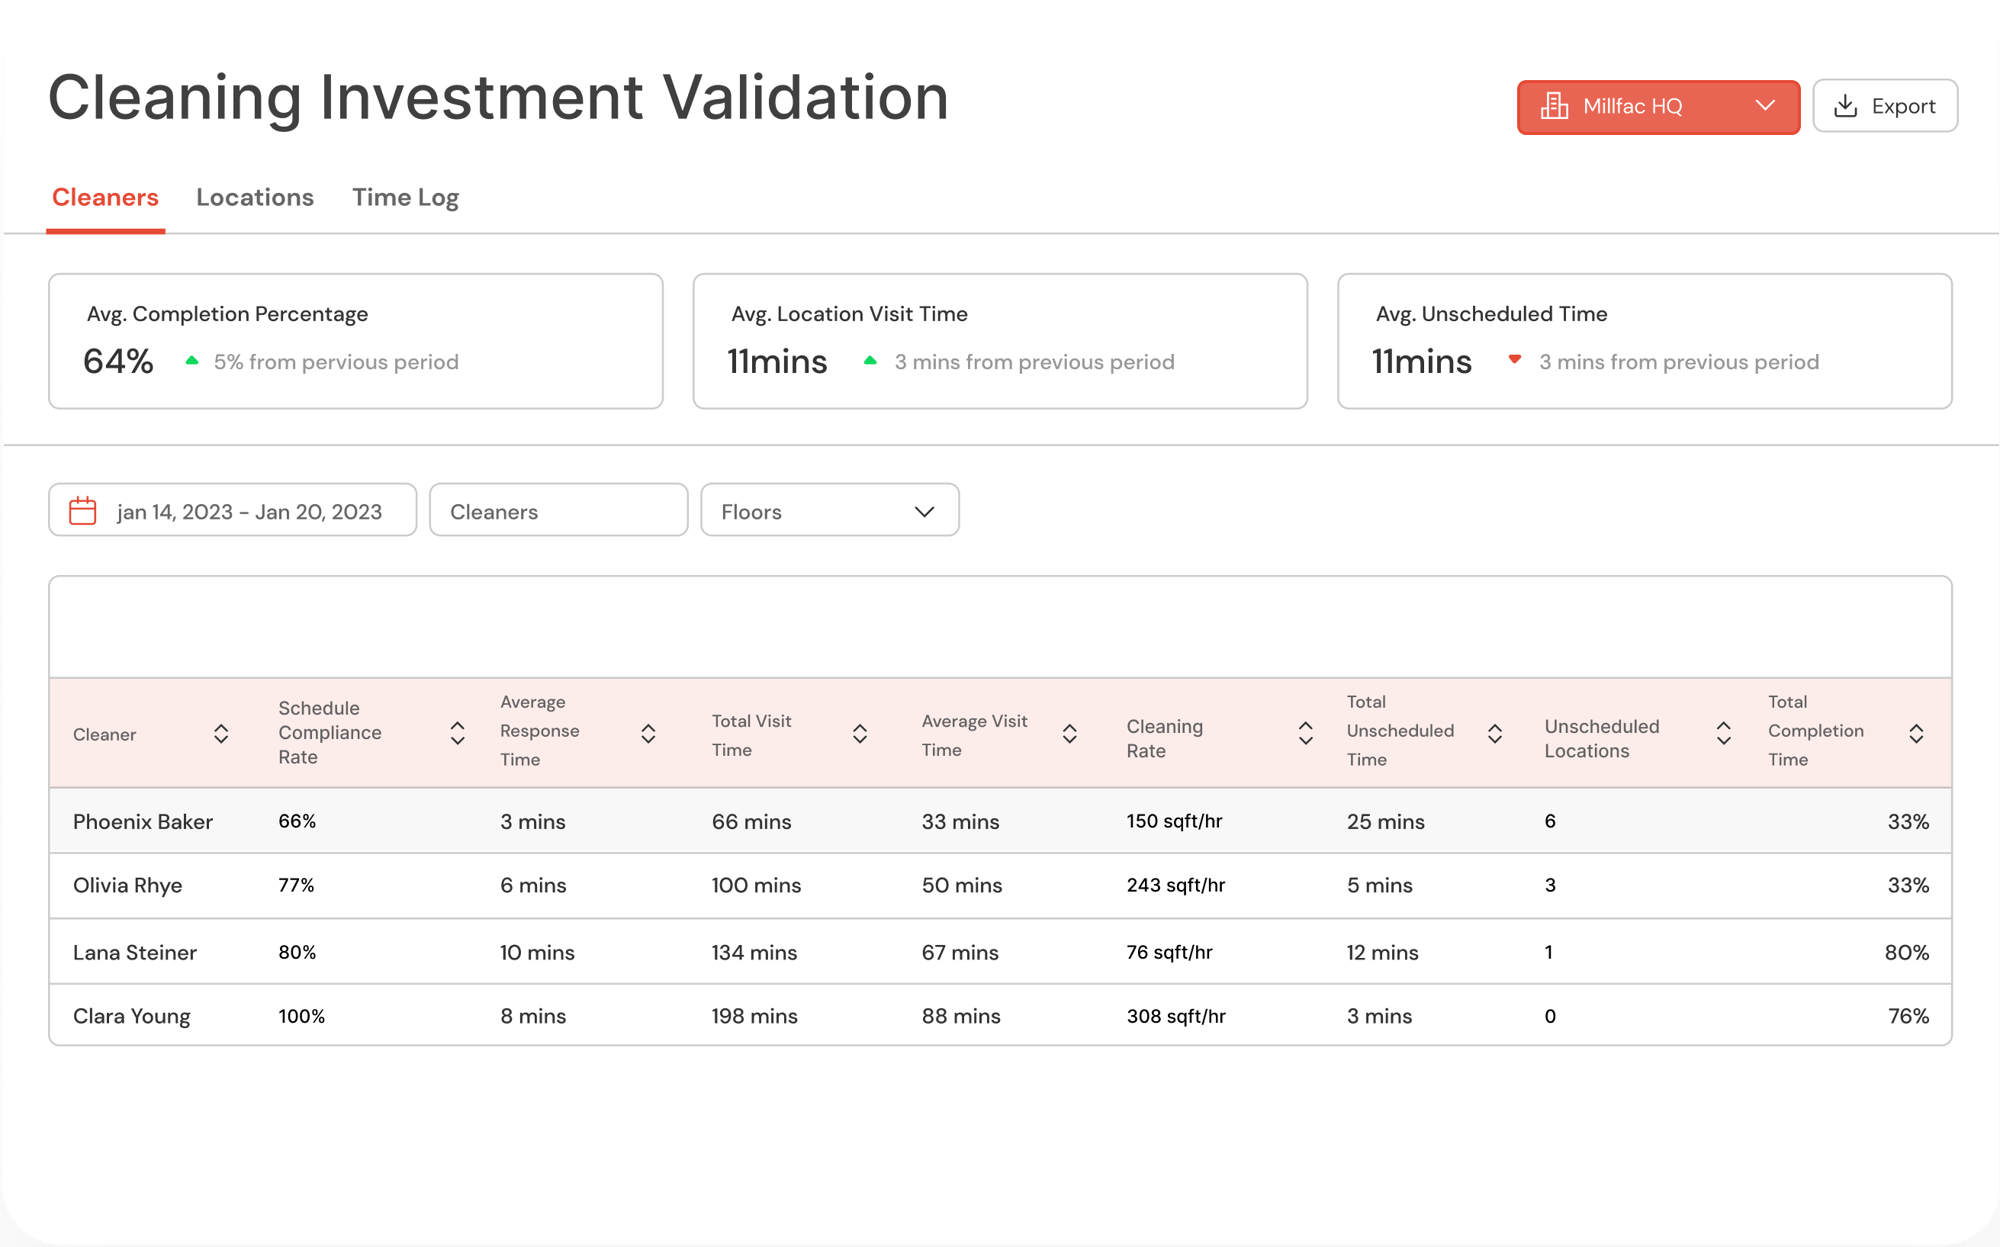Click the Unscheduled Locations column header
Screen dimensions: 2000x1247
coord(1602,738)
